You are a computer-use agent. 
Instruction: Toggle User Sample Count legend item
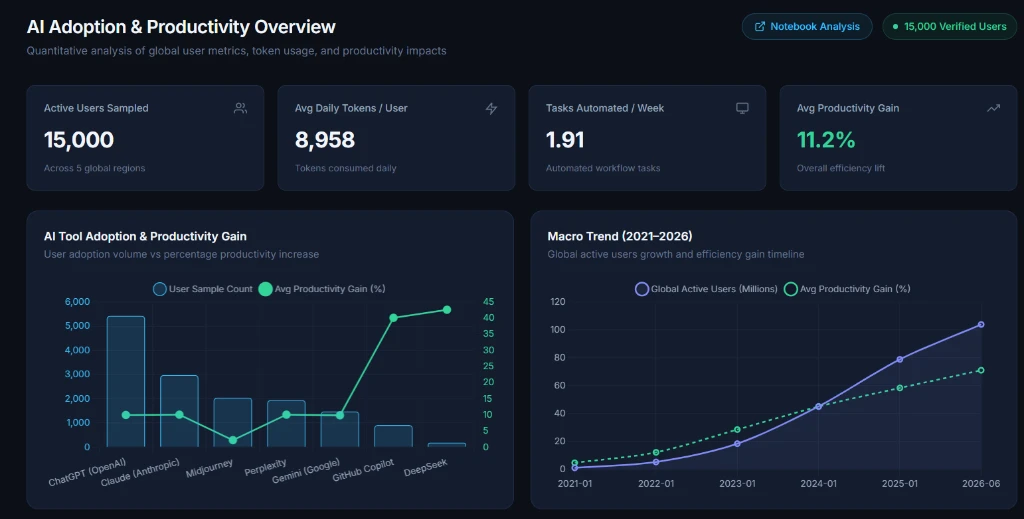point(202,289)
